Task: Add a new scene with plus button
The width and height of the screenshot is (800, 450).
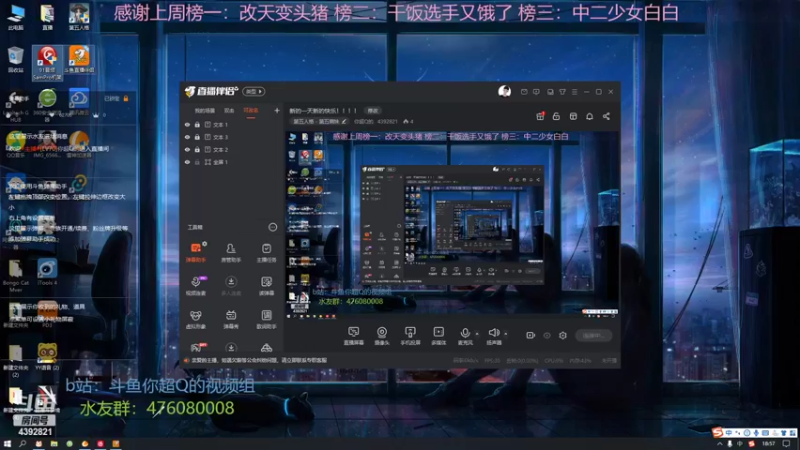Action: 277,110
